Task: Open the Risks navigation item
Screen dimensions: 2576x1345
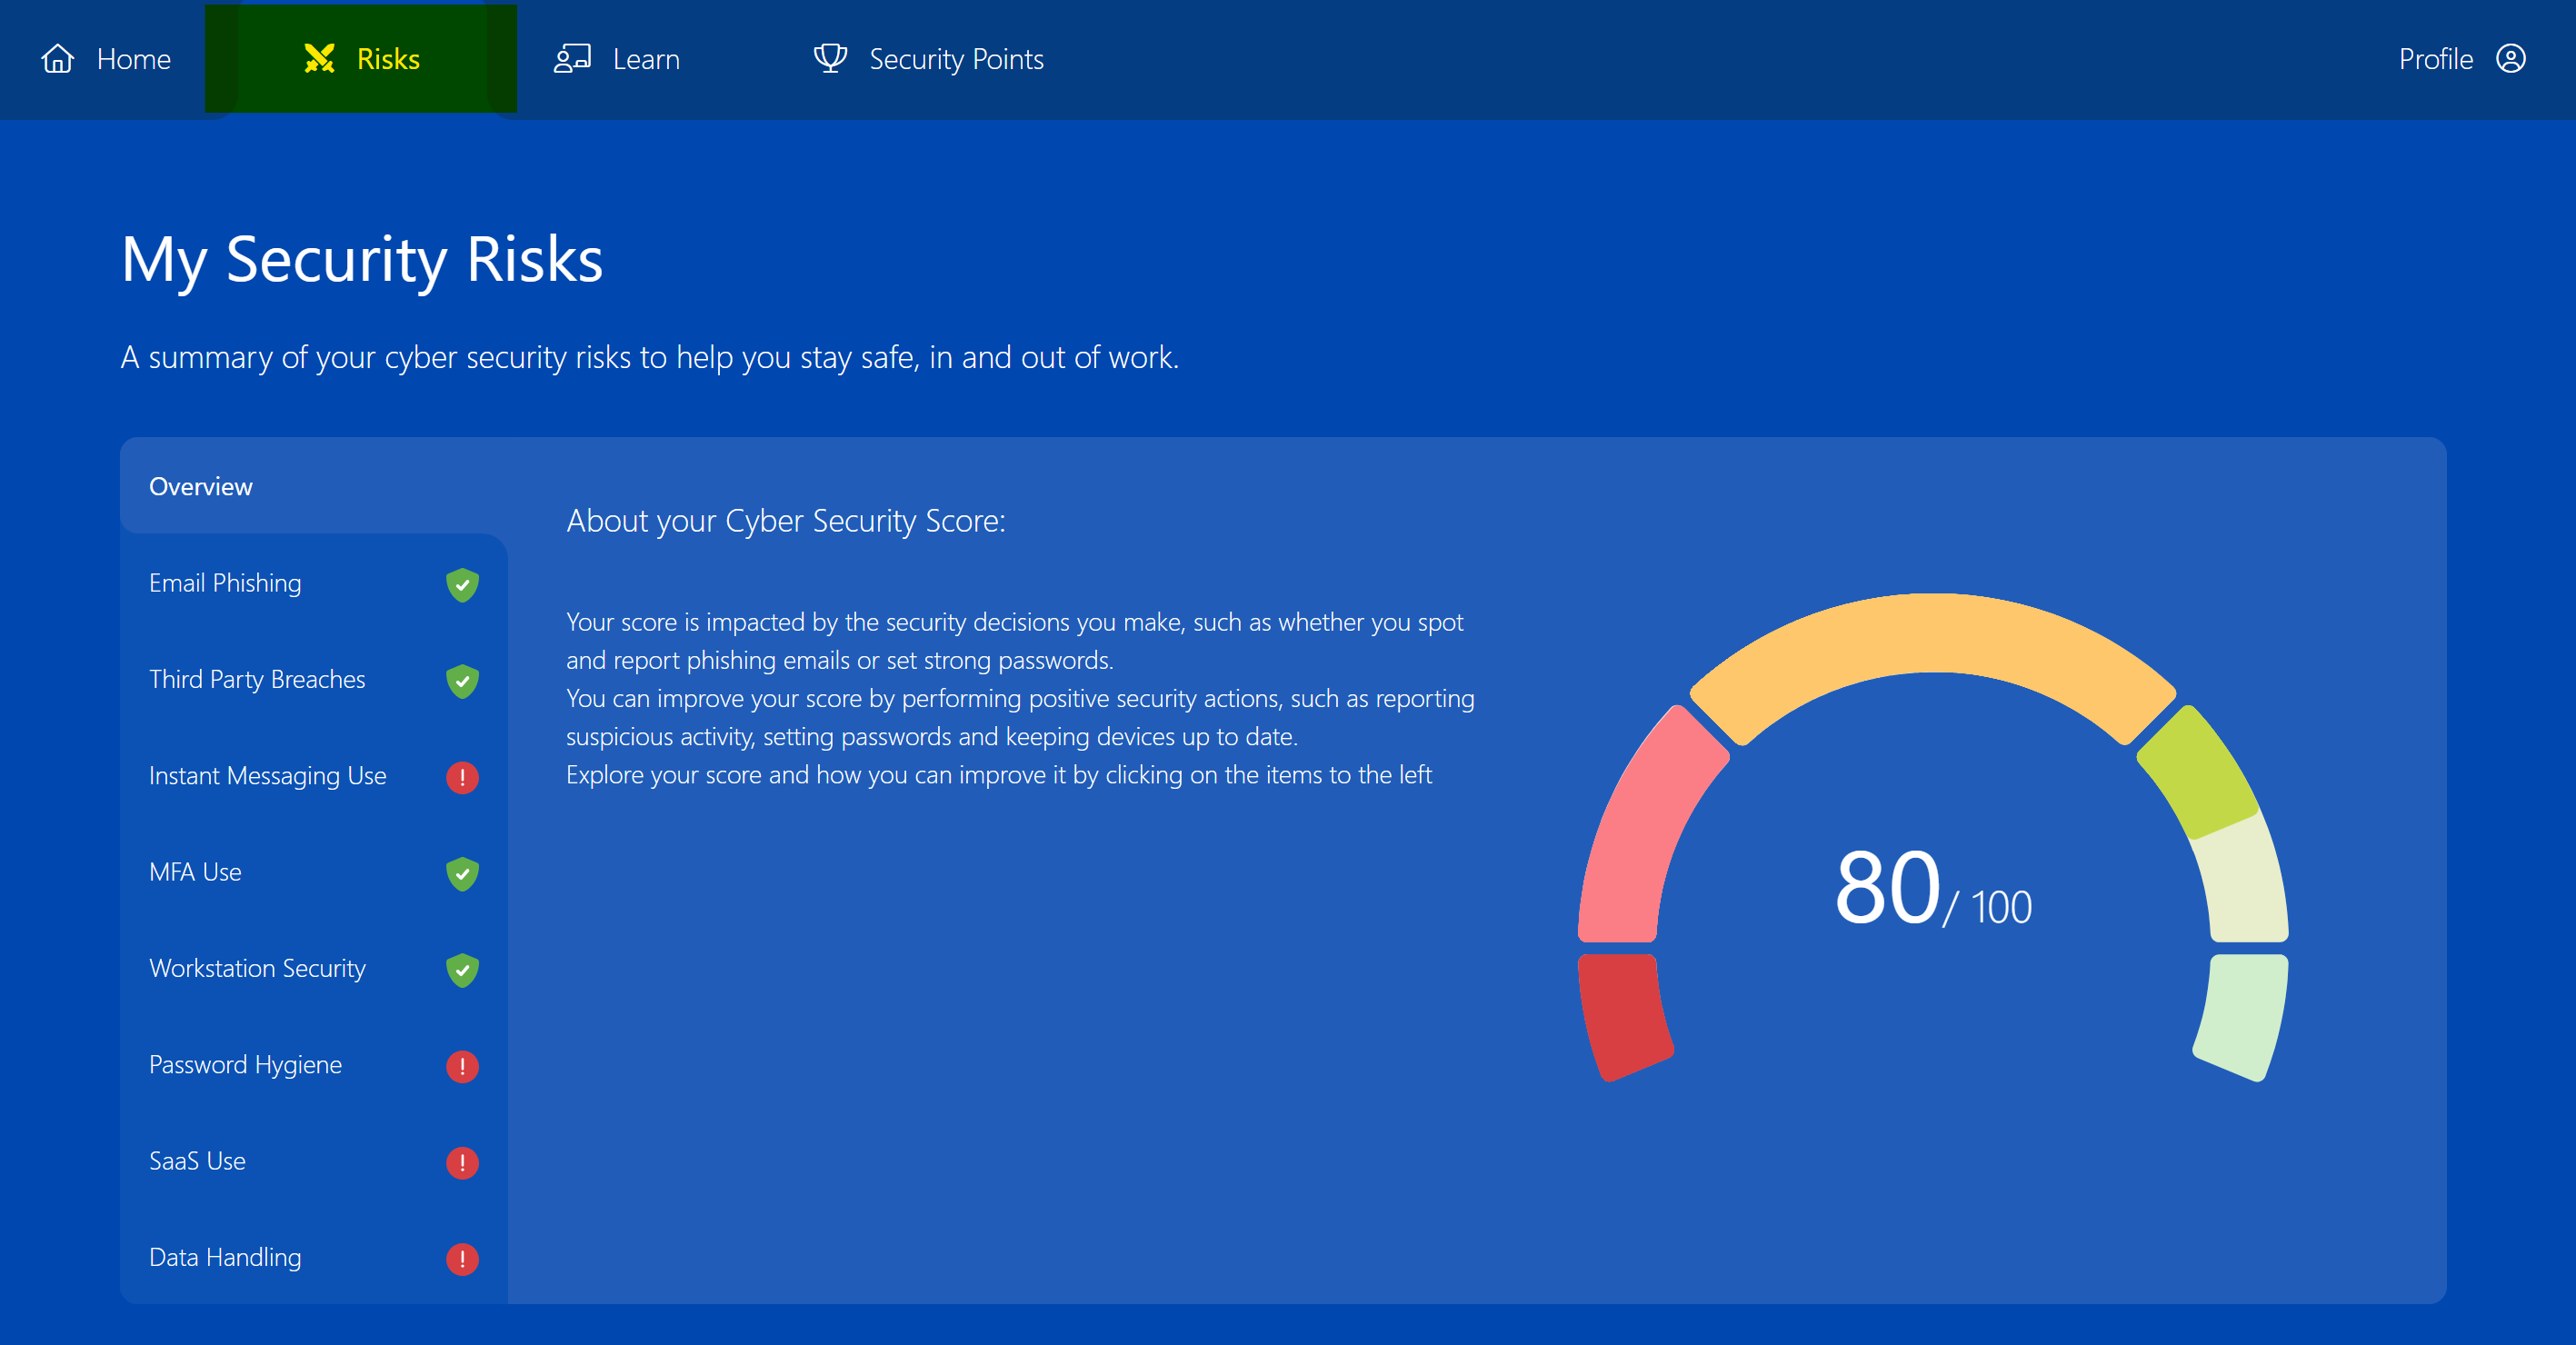Action: click(361, 59)
